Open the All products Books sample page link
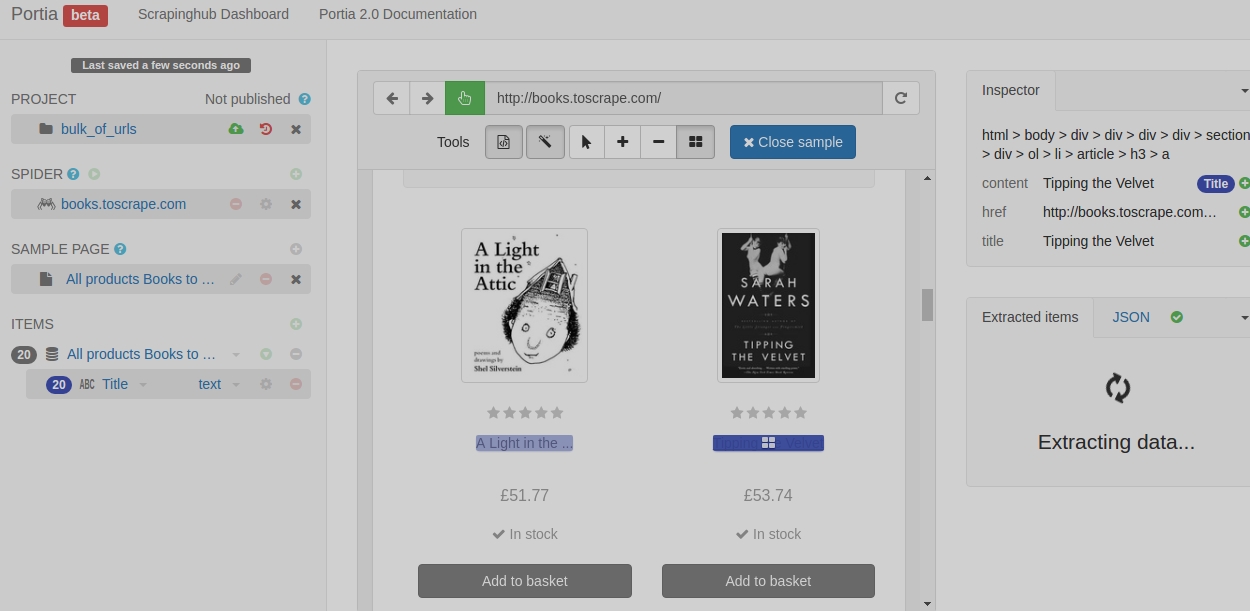1250x611 pixels. (140, 279)
